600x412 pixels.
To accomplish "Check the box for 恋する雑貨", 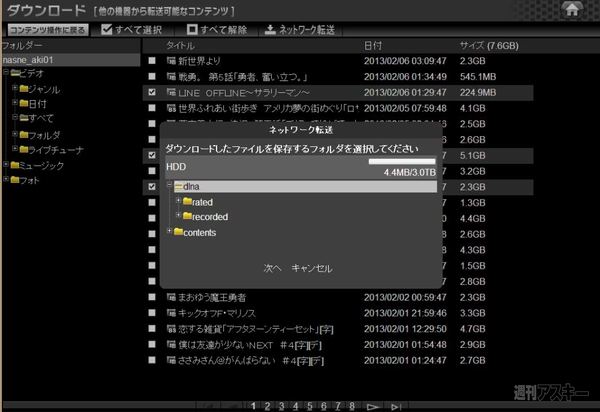I will click(x=152, y=329).
